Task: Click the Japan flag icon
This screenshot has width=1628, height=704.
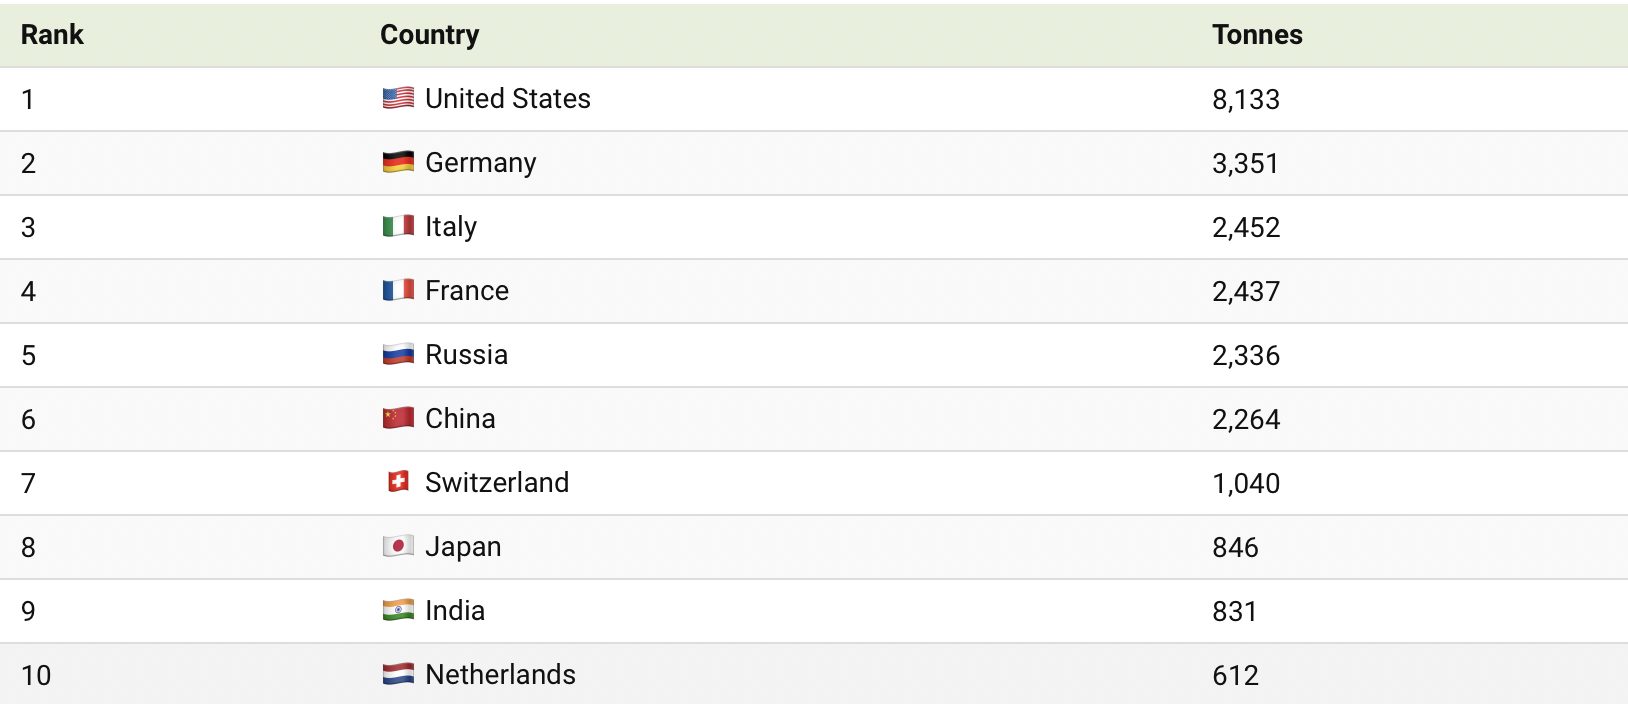Action: (398, 546)
